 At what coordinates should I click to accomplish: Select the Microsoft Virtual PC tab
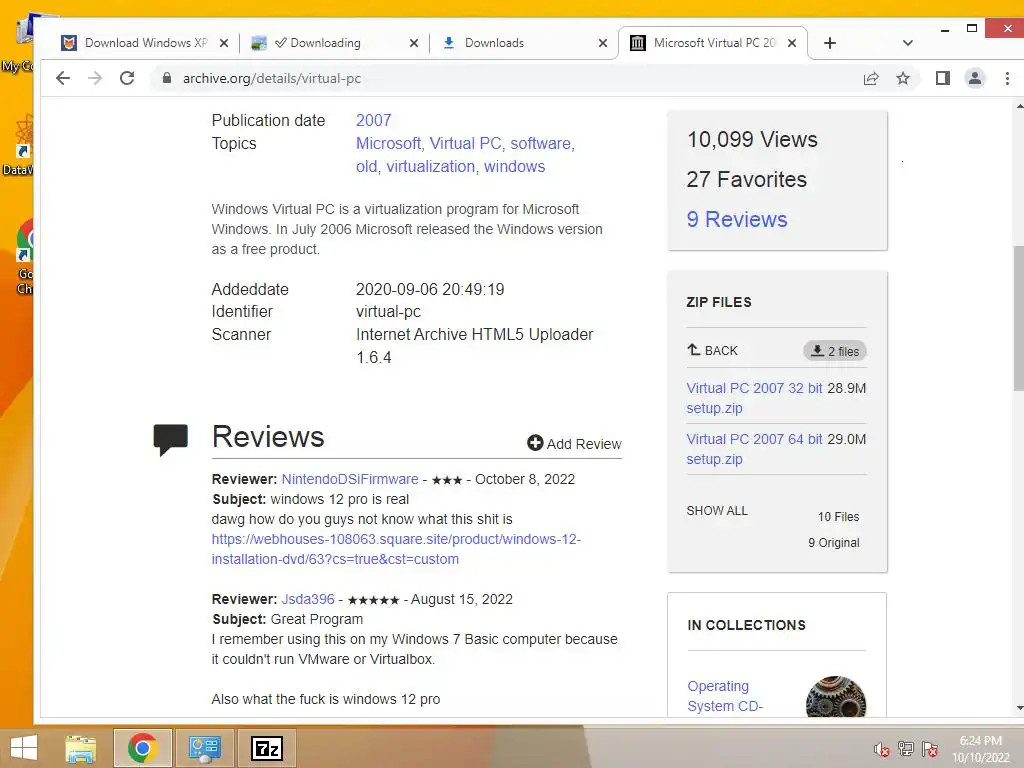click(x=713, y=43)
